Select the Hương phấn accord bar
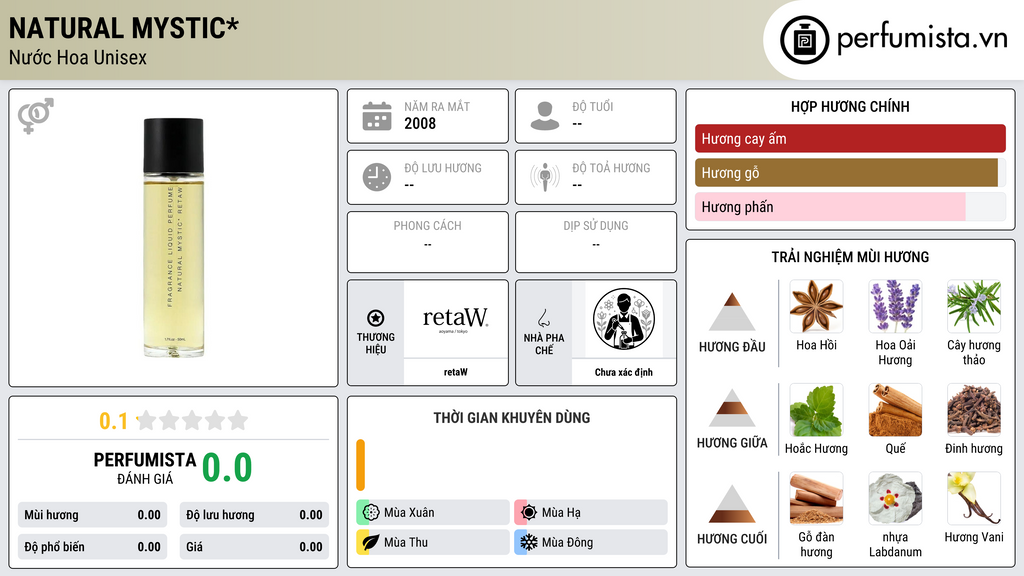This screenshot has width=1024, height=576. pos(850,206)
